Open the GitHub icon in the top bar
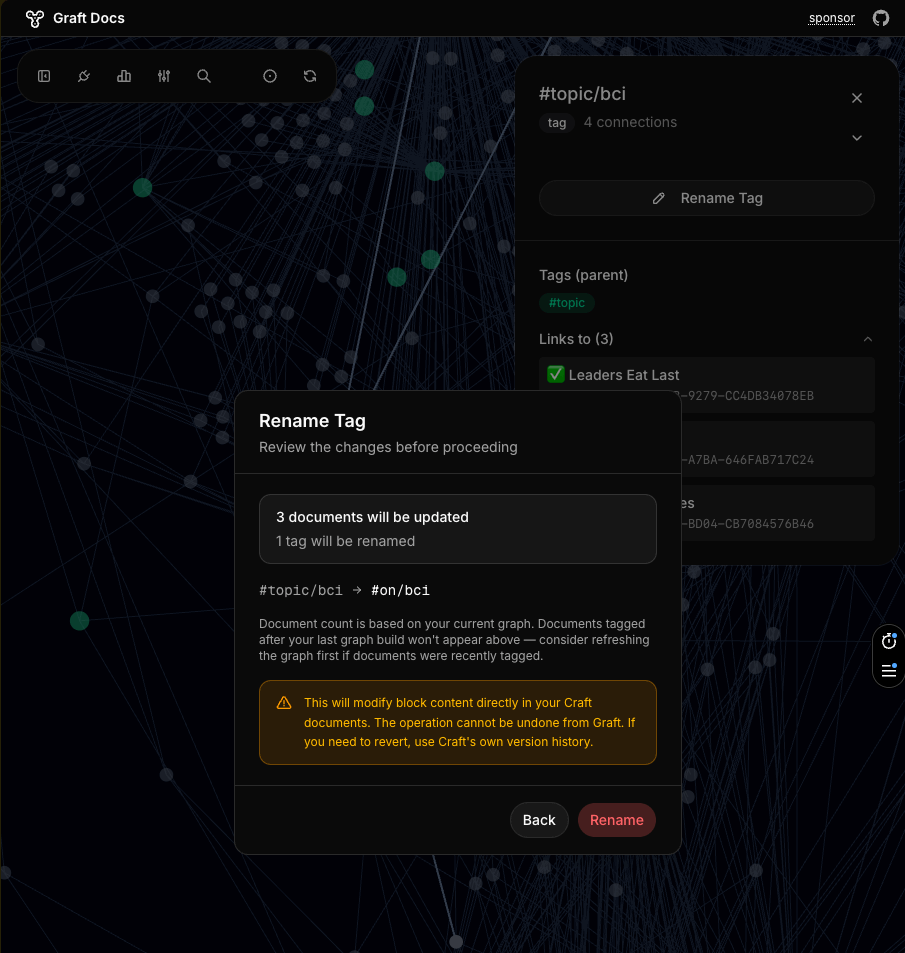Screen dimensions: 905x953 (881, 17)
